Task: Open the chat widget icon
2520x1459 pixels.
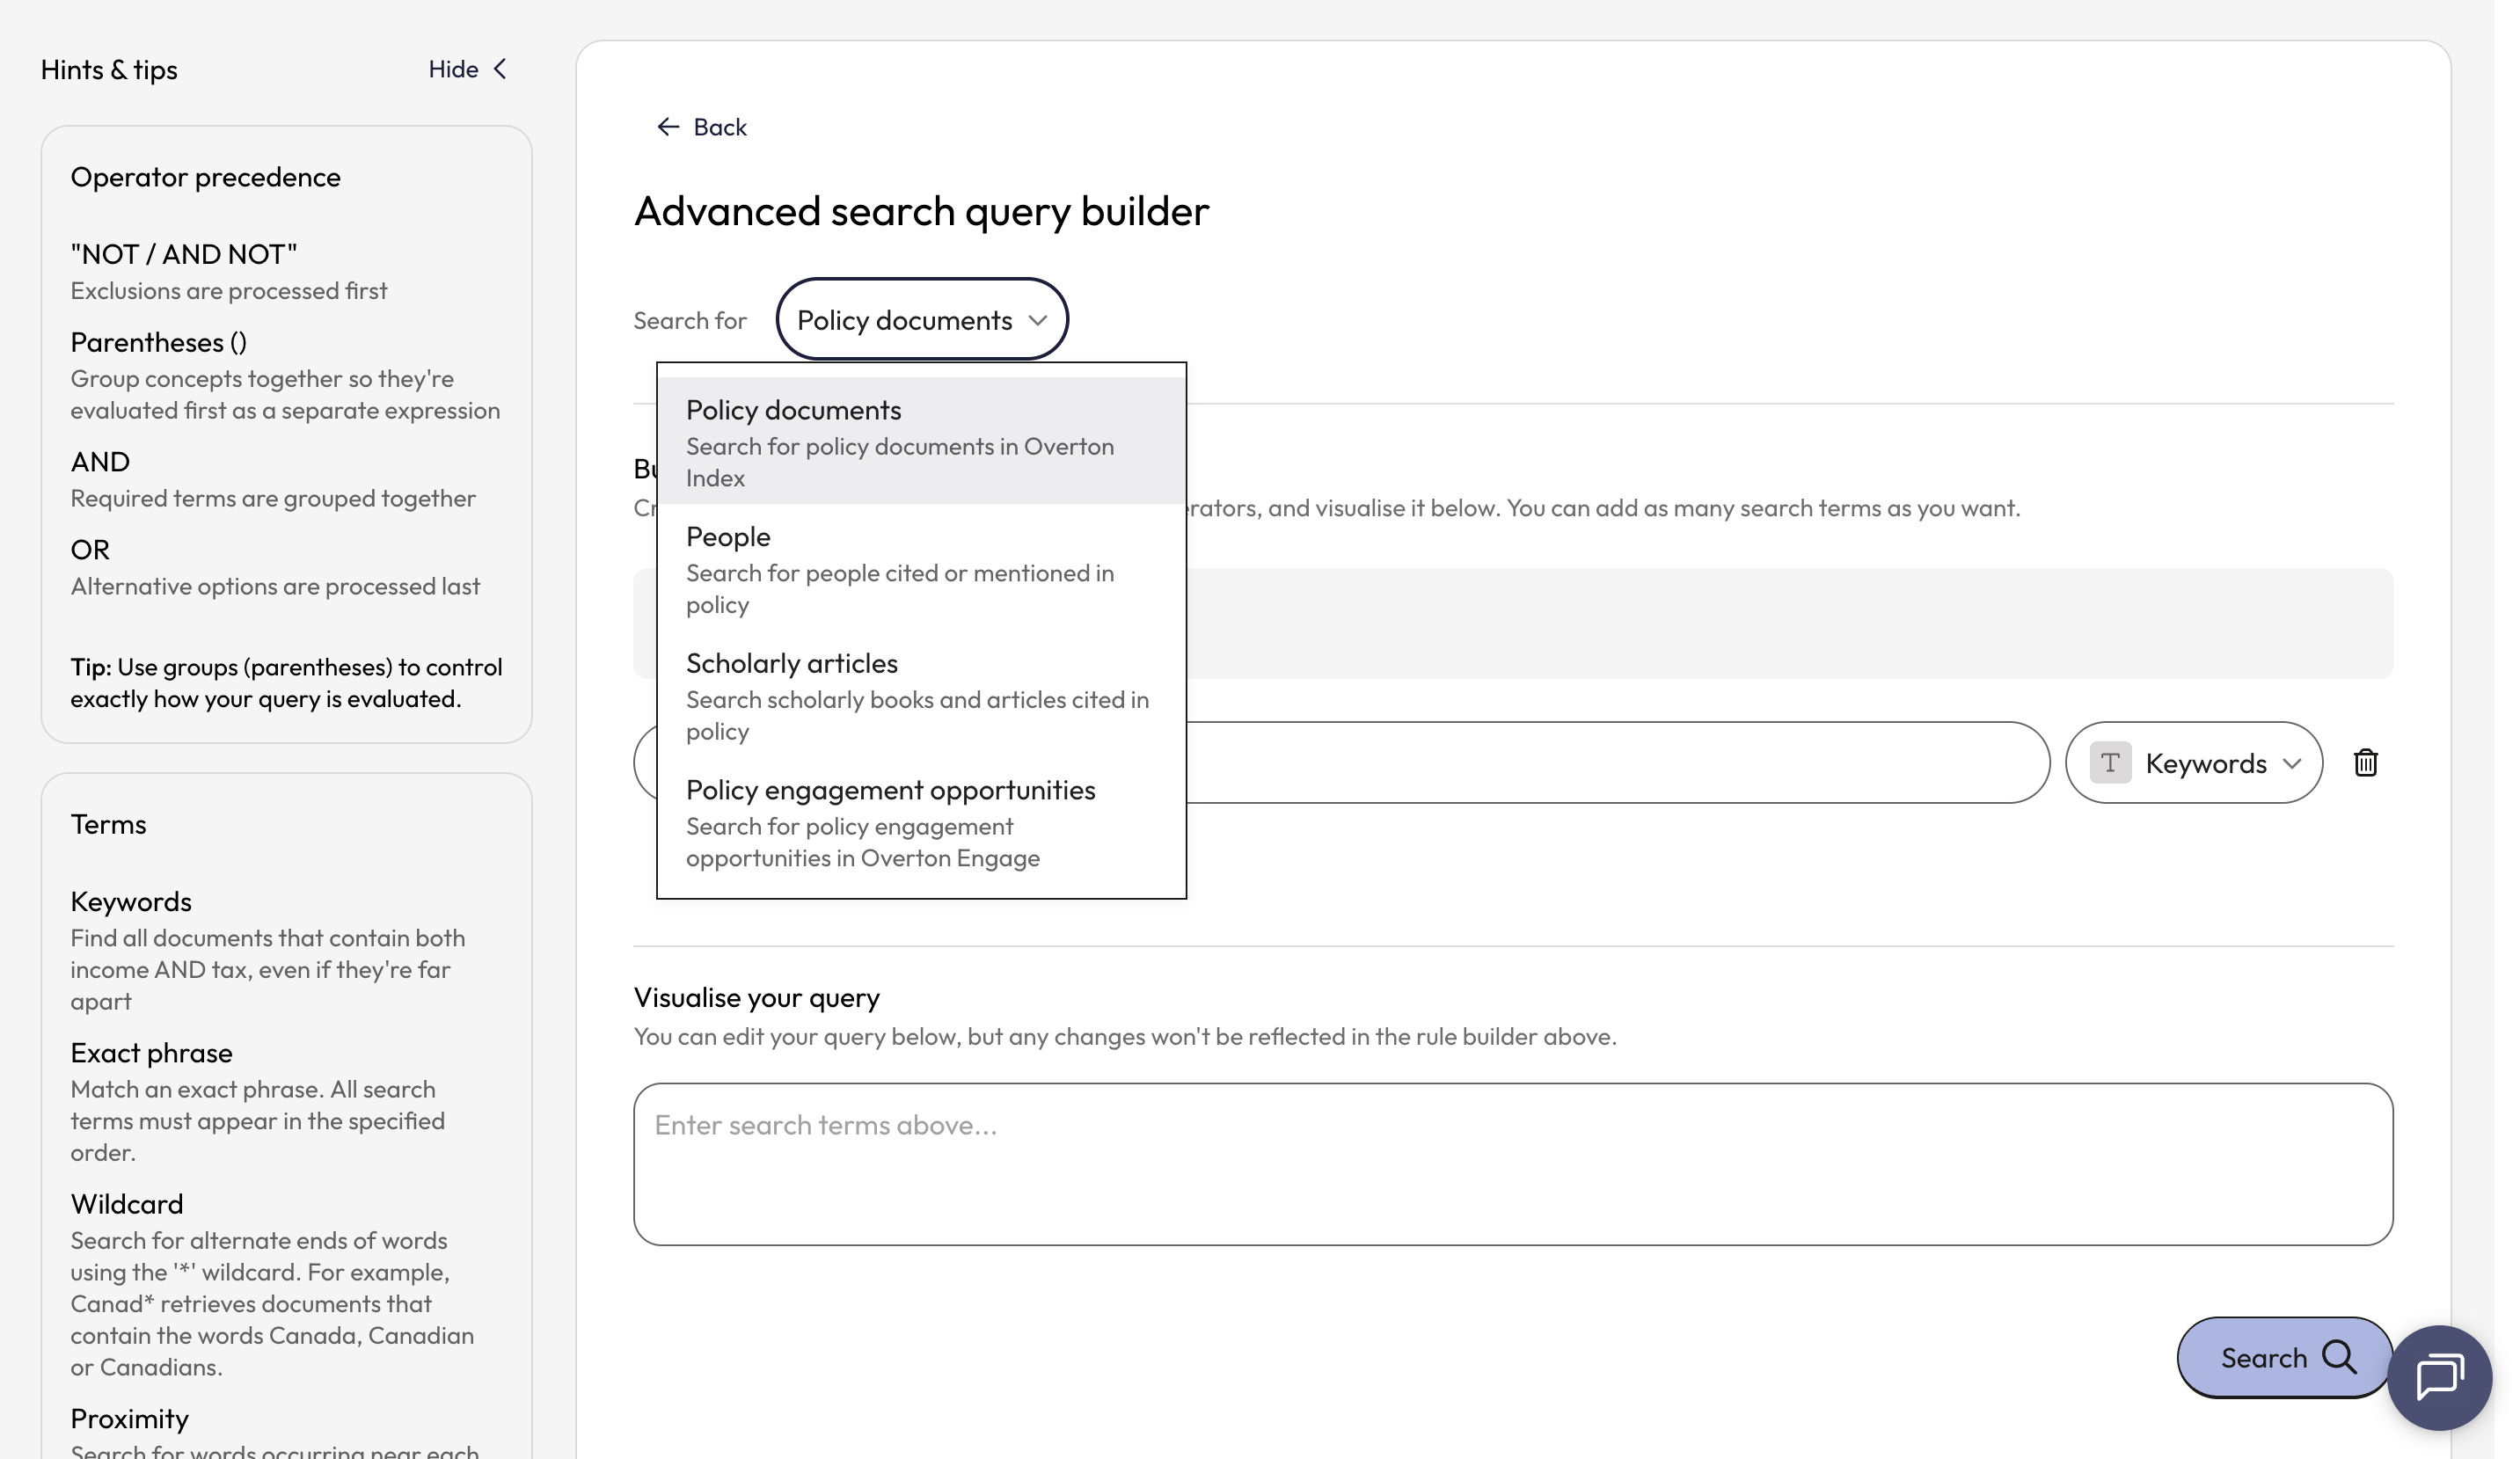Action: (x=2439, y=1377)
